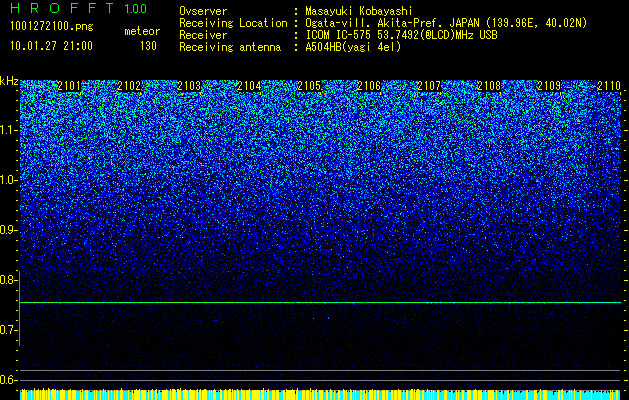Screen dimensions: 629x400
Task: Click the A504HB(yagi 4el) antenna text
Action: pyautogui.click(x=353, y=47)
